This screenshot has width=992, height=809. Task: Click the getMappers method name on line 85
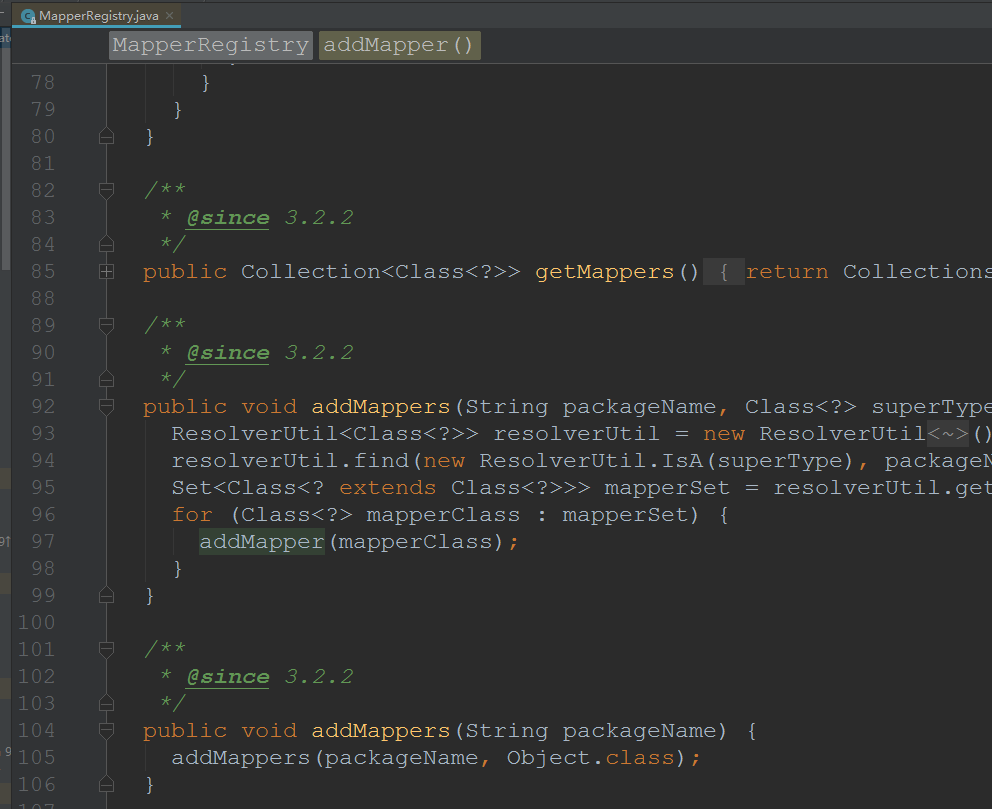(605, 272)
